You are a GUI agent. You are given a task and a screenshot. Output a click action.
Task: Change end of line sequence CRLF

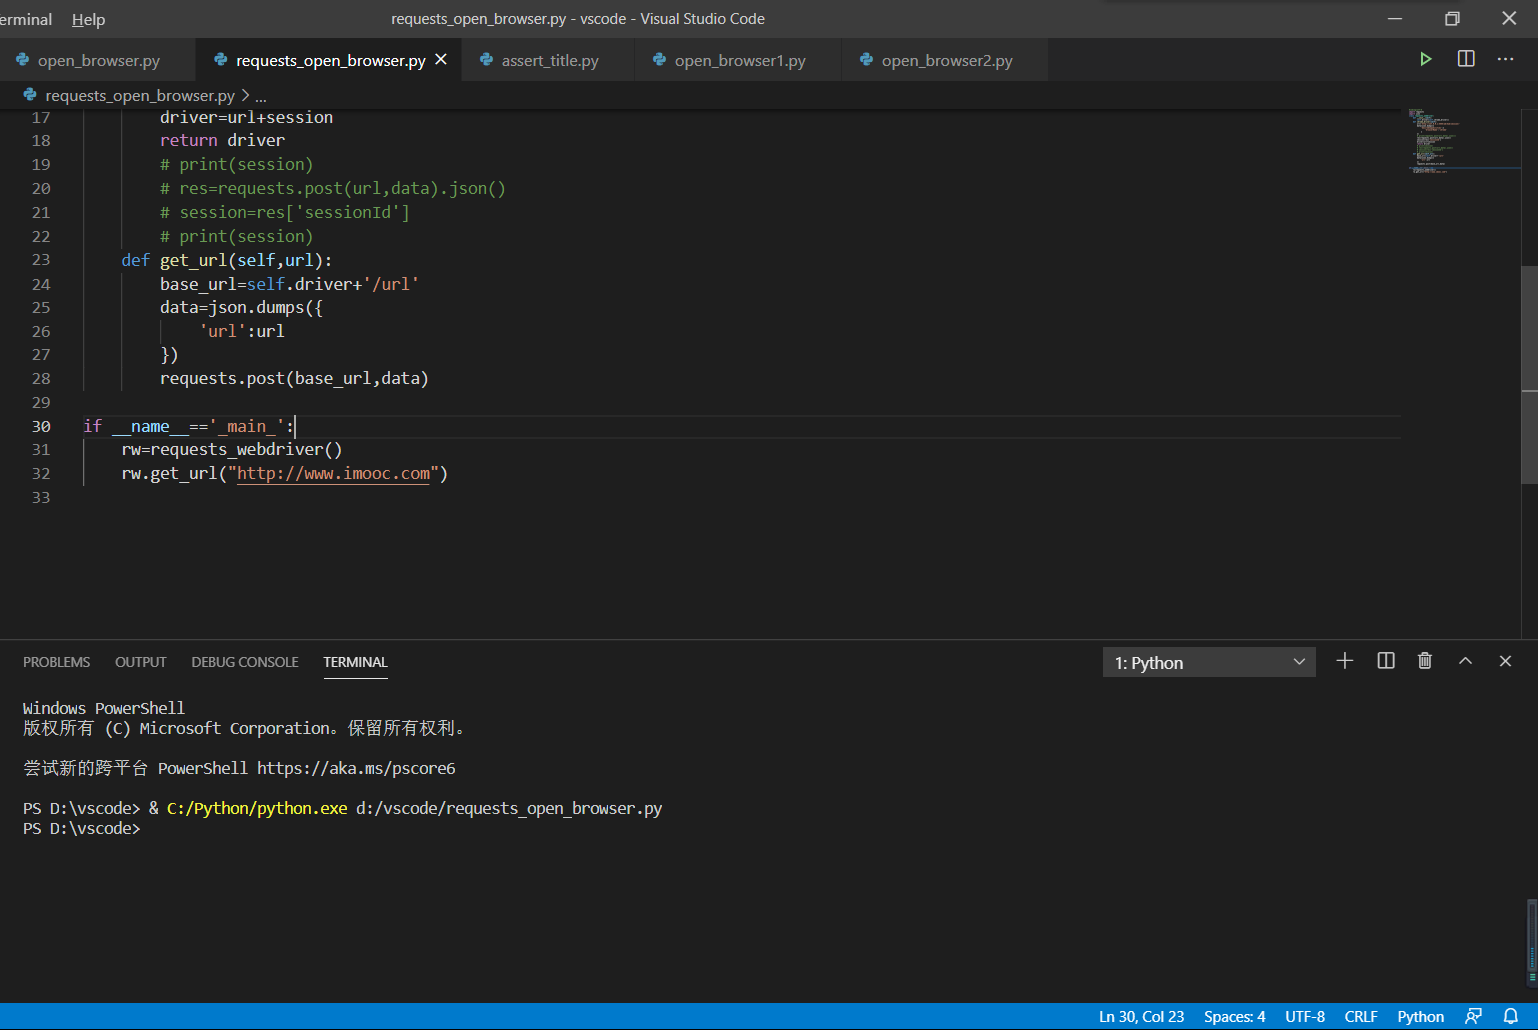pyautogui.click(x=1361, y=1016)
